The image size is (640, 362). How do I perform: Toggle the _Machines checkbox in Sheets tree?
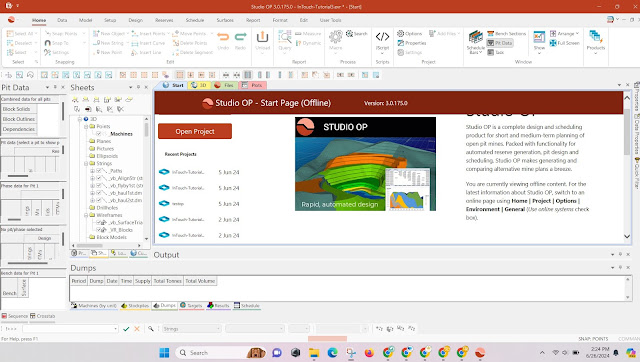point(98,133)
